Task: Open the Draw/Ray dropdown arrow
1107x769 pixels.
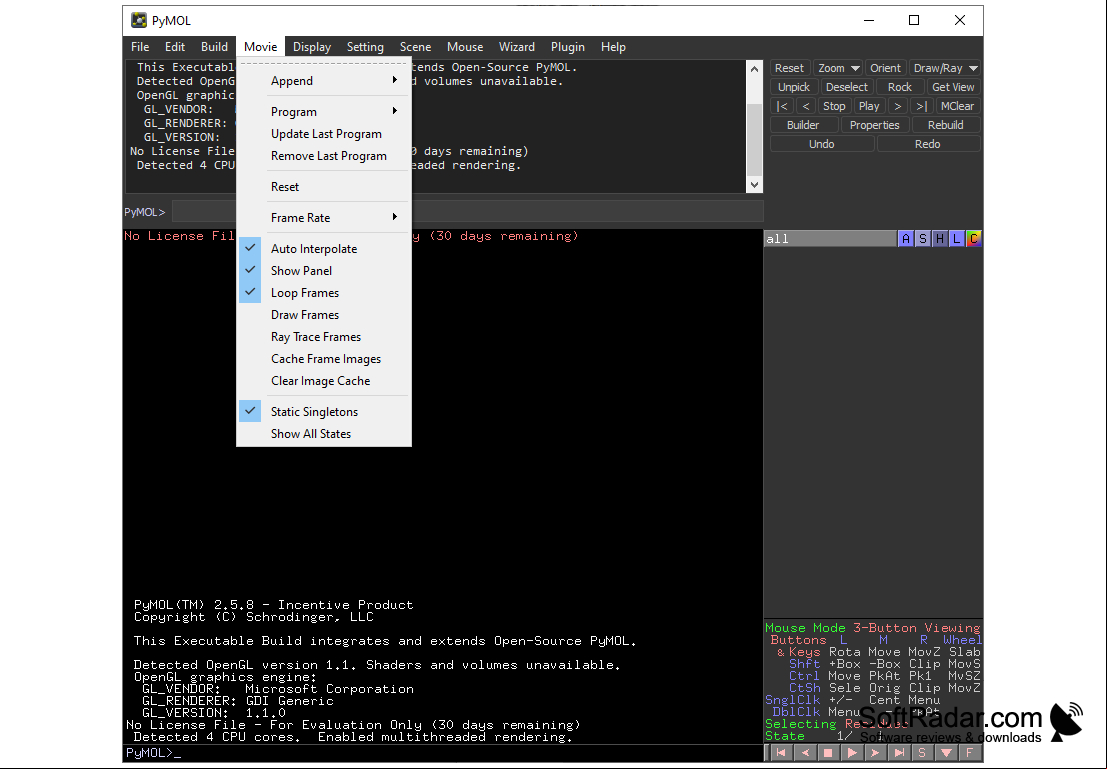Action: coord(973,68)
